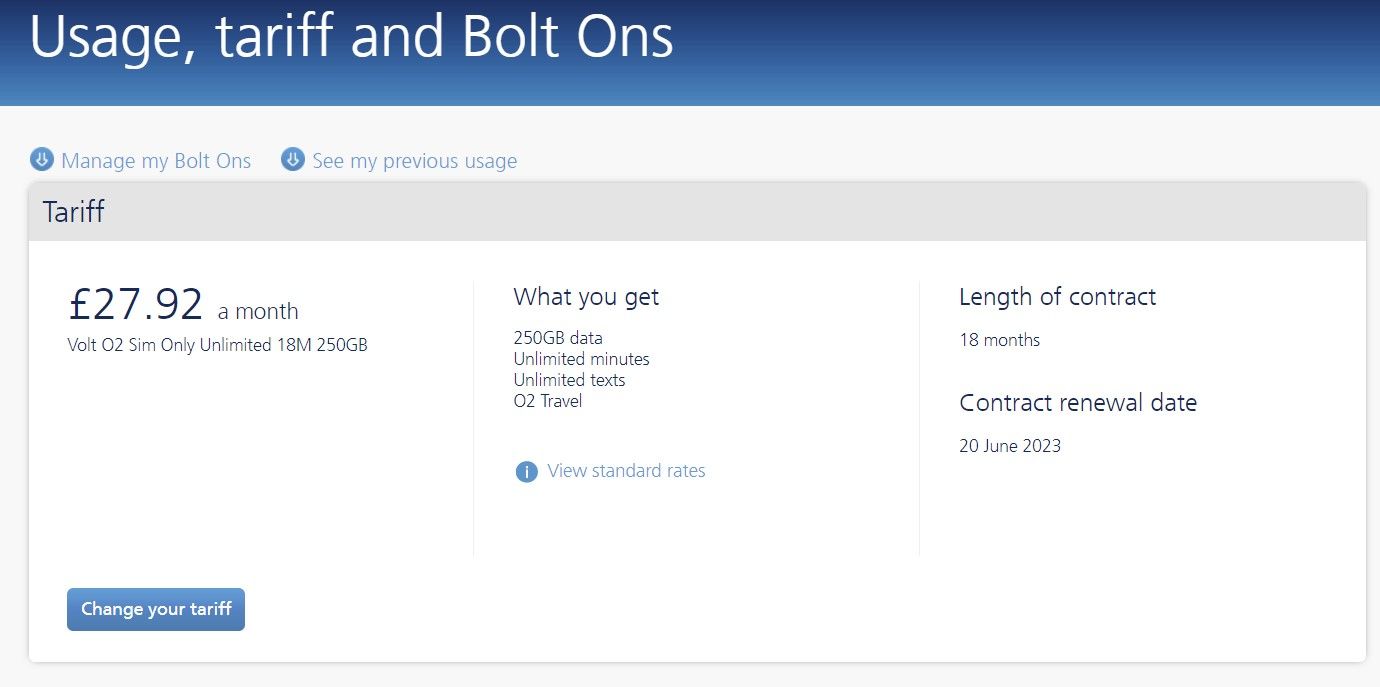Image resolution: width=1380 pixels, height=687 pixels.
Task: Select the 20 June 2023 renewal date
Action: [x=1010, y=445]
